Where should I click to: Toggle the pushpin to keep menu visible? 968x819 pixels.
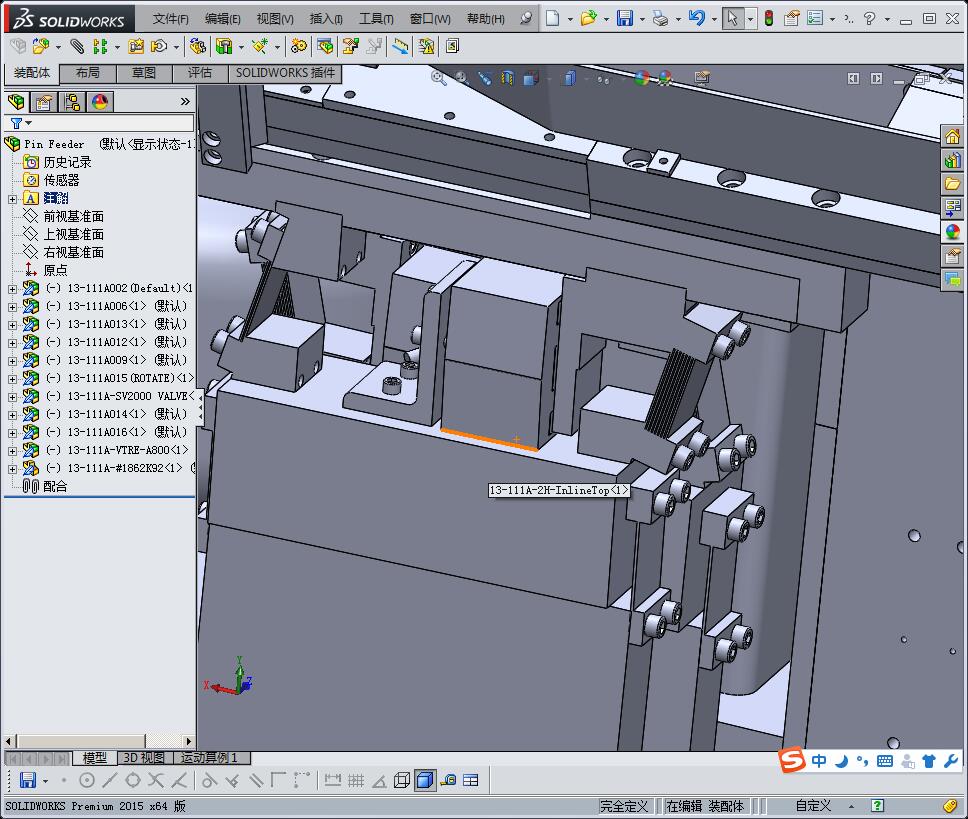[526, 19]
